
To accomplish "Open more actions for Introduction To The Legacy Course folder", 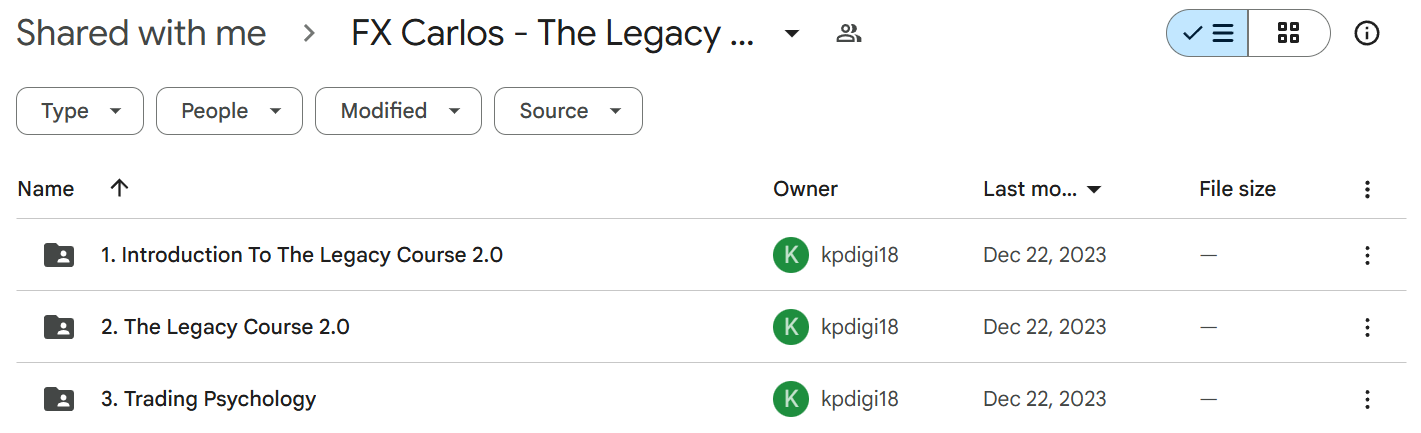I will [1367, 256].
